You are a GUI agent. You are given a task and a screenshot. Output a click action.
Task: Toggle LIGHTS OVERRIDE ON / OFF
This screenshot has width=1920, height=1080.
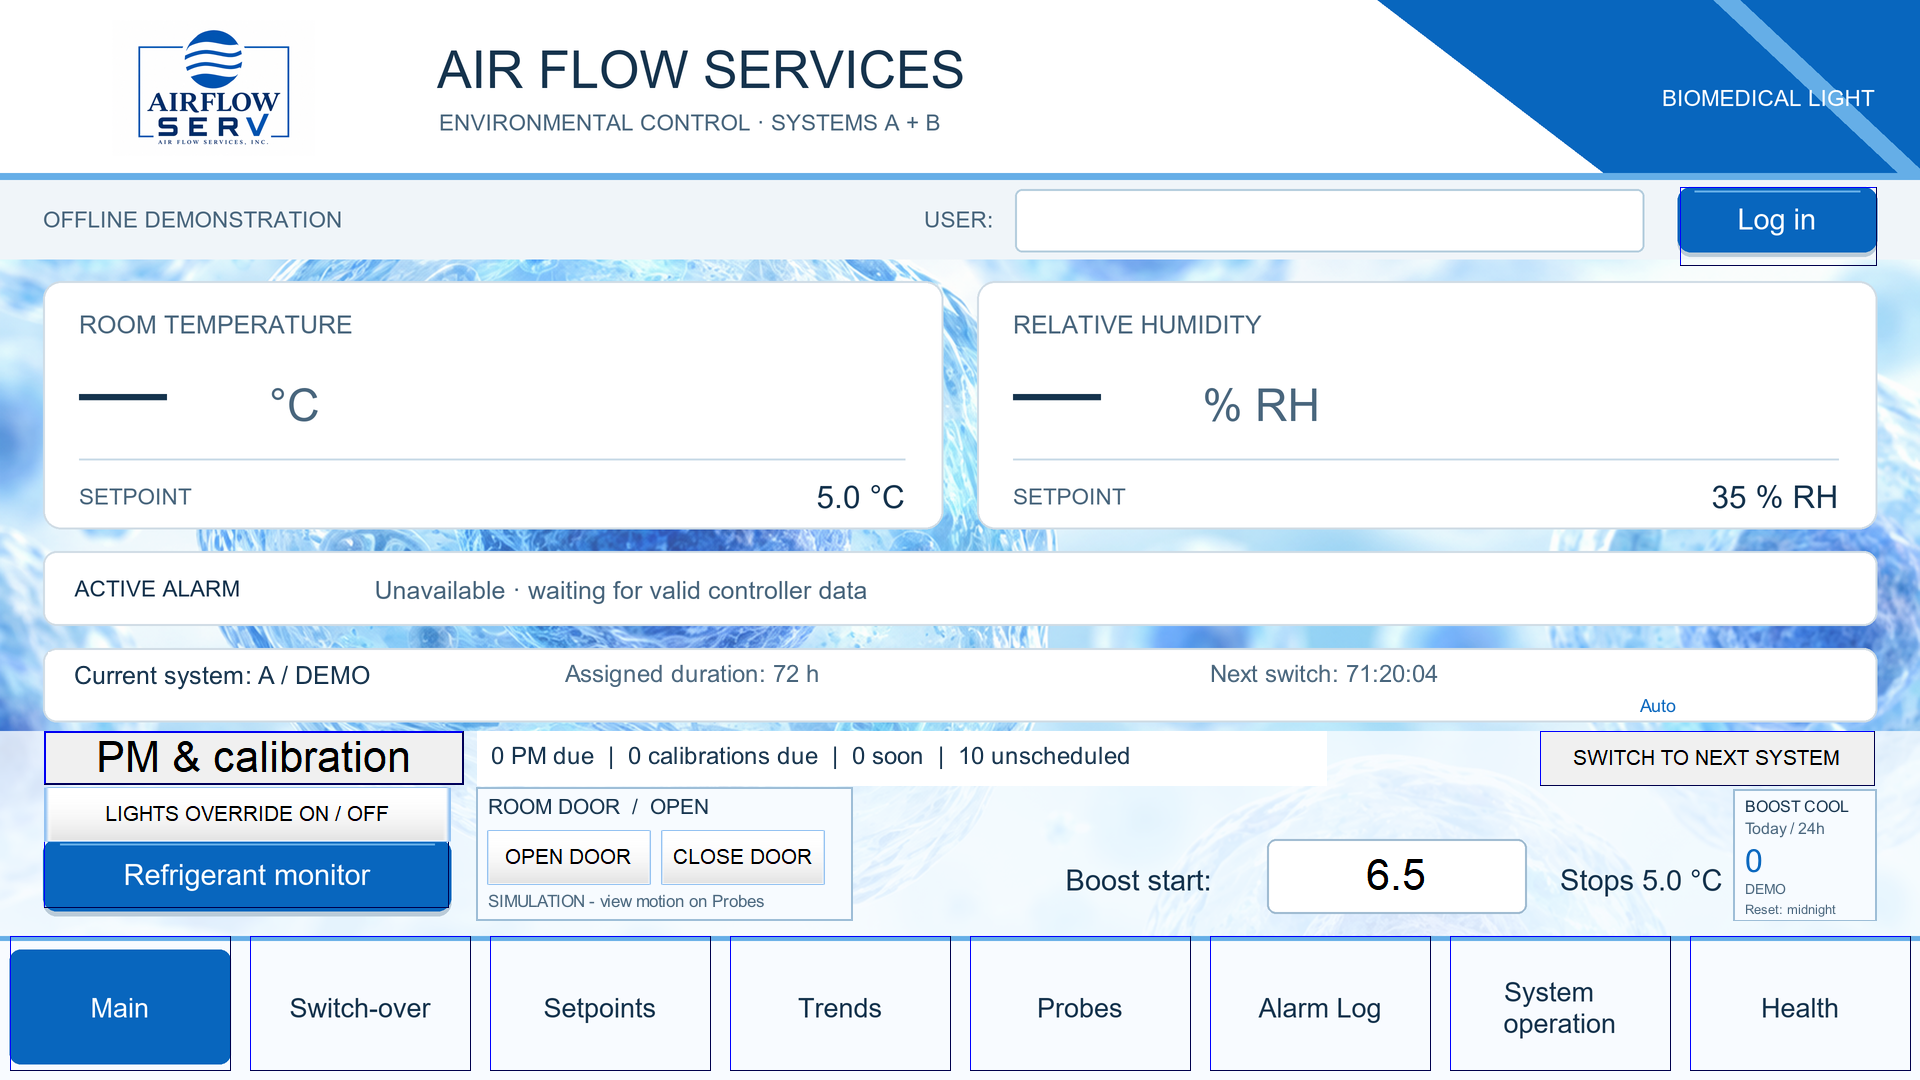(247, 814)
